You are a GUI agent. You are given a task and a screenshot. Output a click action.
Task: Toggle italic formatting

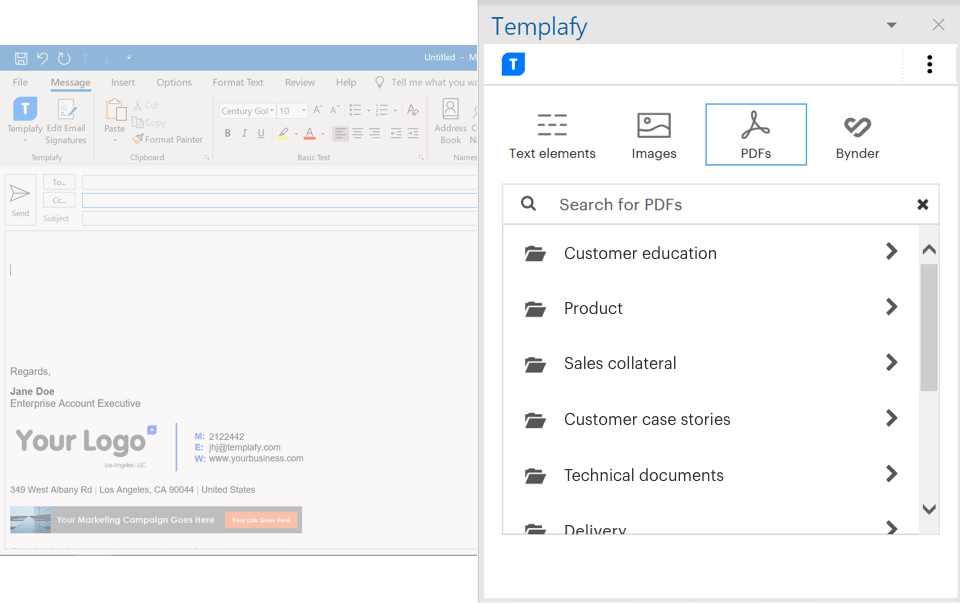244,133
